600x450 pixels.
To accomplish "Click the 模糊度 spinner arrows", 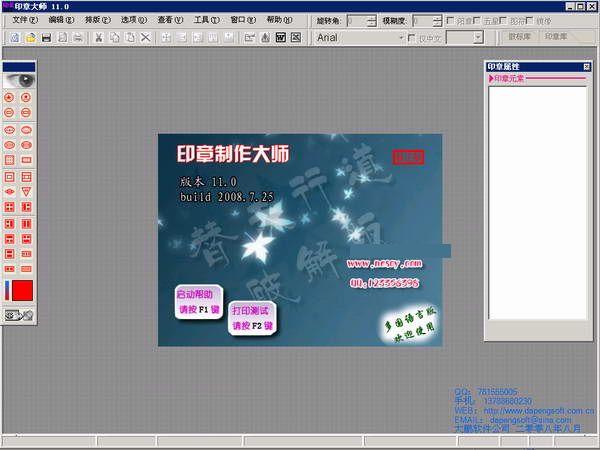I will pyautogui.click(x=438, y=21).
